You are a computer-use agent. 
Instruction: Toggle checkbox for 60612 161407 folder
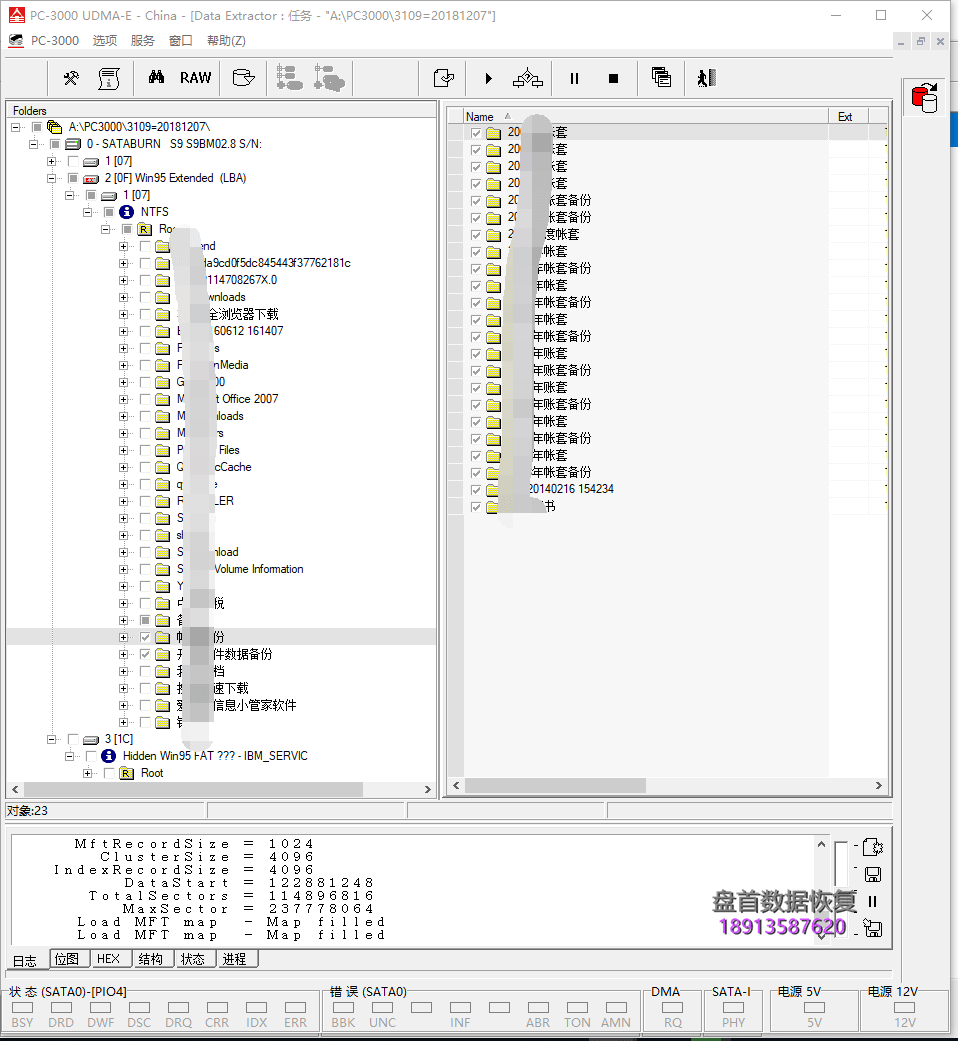pyautogui.click(x=145, y=331)
